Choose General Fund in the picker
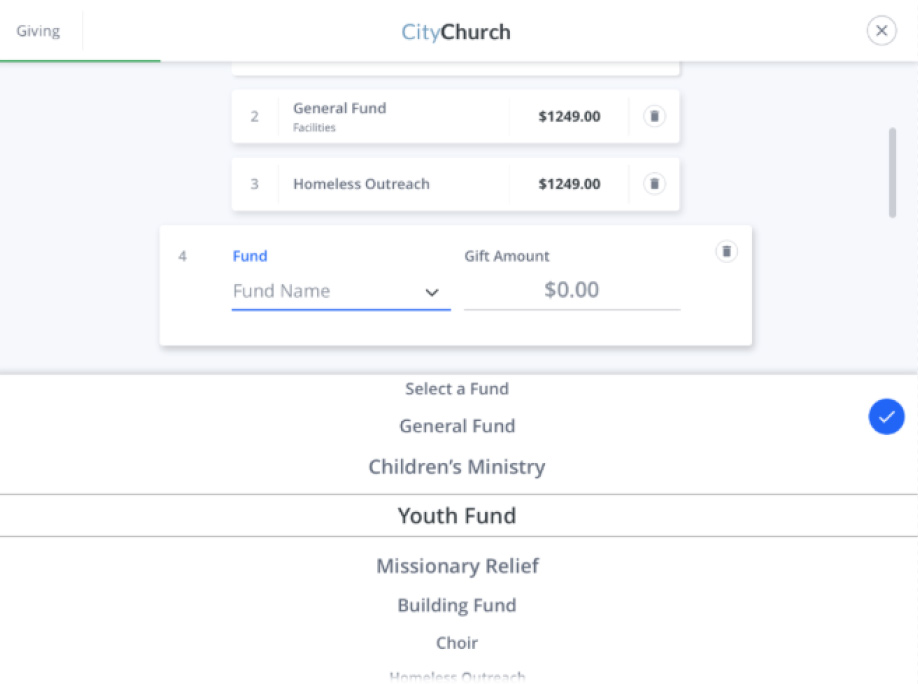 coord(457,426)
